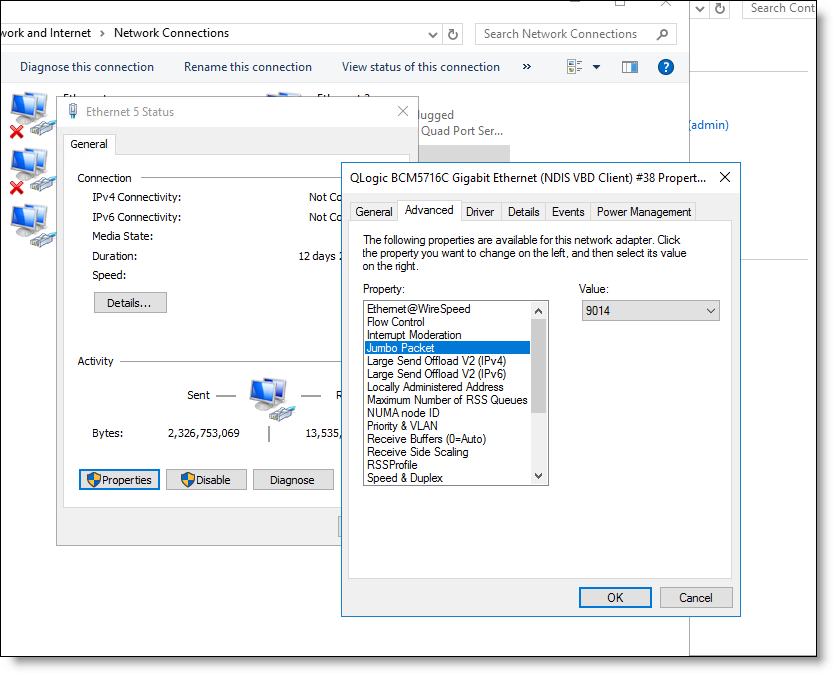Close the Ethernet 5 Status dialog
The image size is (833, 673).
pos(403,111)
